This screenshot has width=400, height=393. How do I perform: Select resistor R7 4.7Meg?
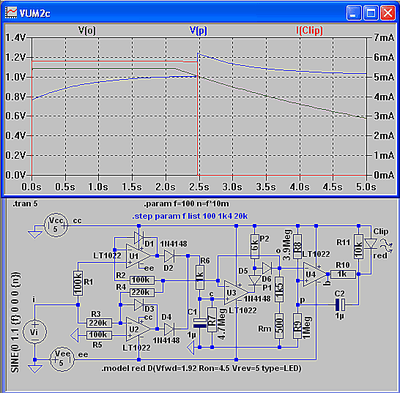point(212,320)
